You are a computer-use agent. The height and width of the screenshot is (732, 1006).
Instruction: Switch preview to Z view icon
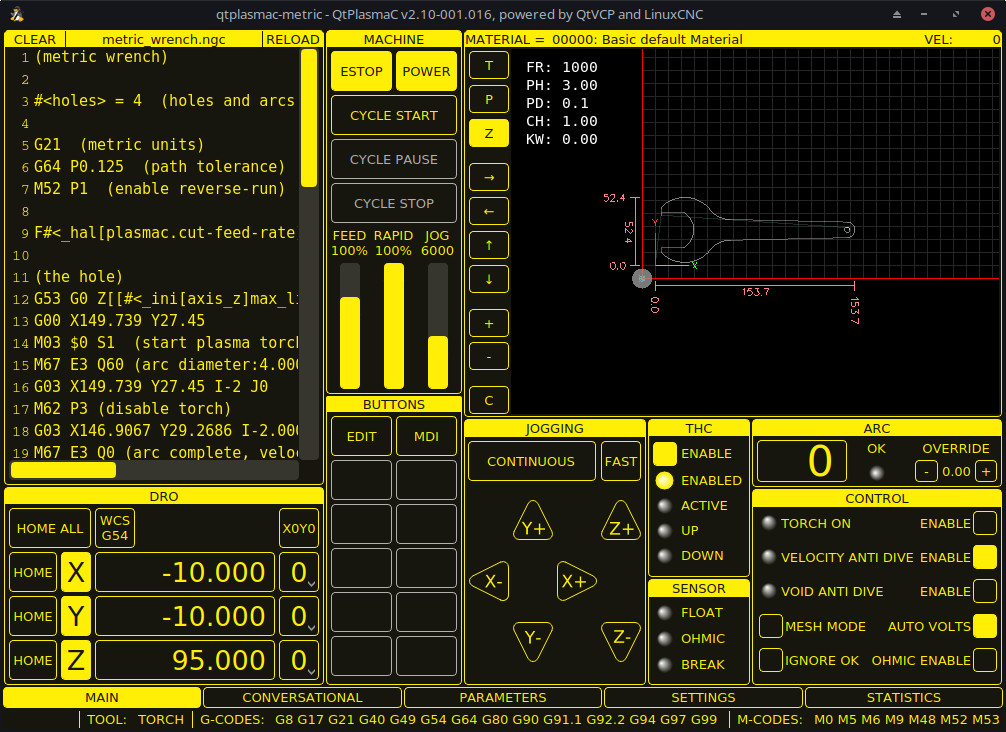[488, 132]
